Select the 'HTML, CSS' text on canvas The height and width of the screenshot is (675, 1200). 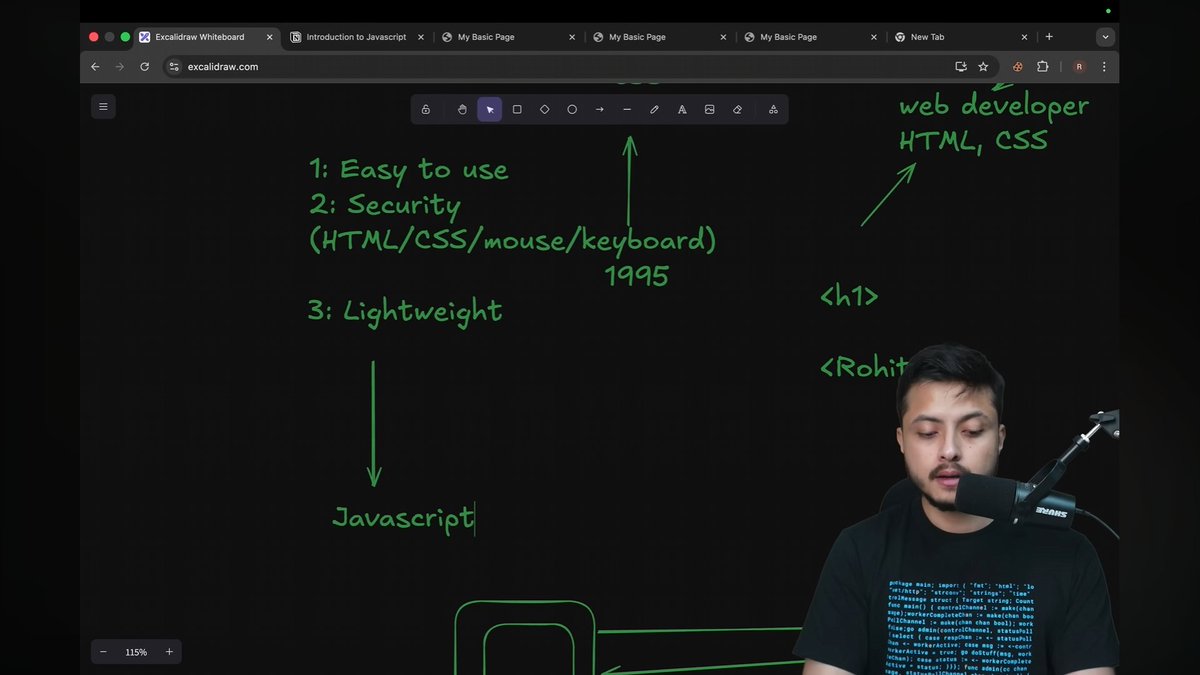pos(973,142)
